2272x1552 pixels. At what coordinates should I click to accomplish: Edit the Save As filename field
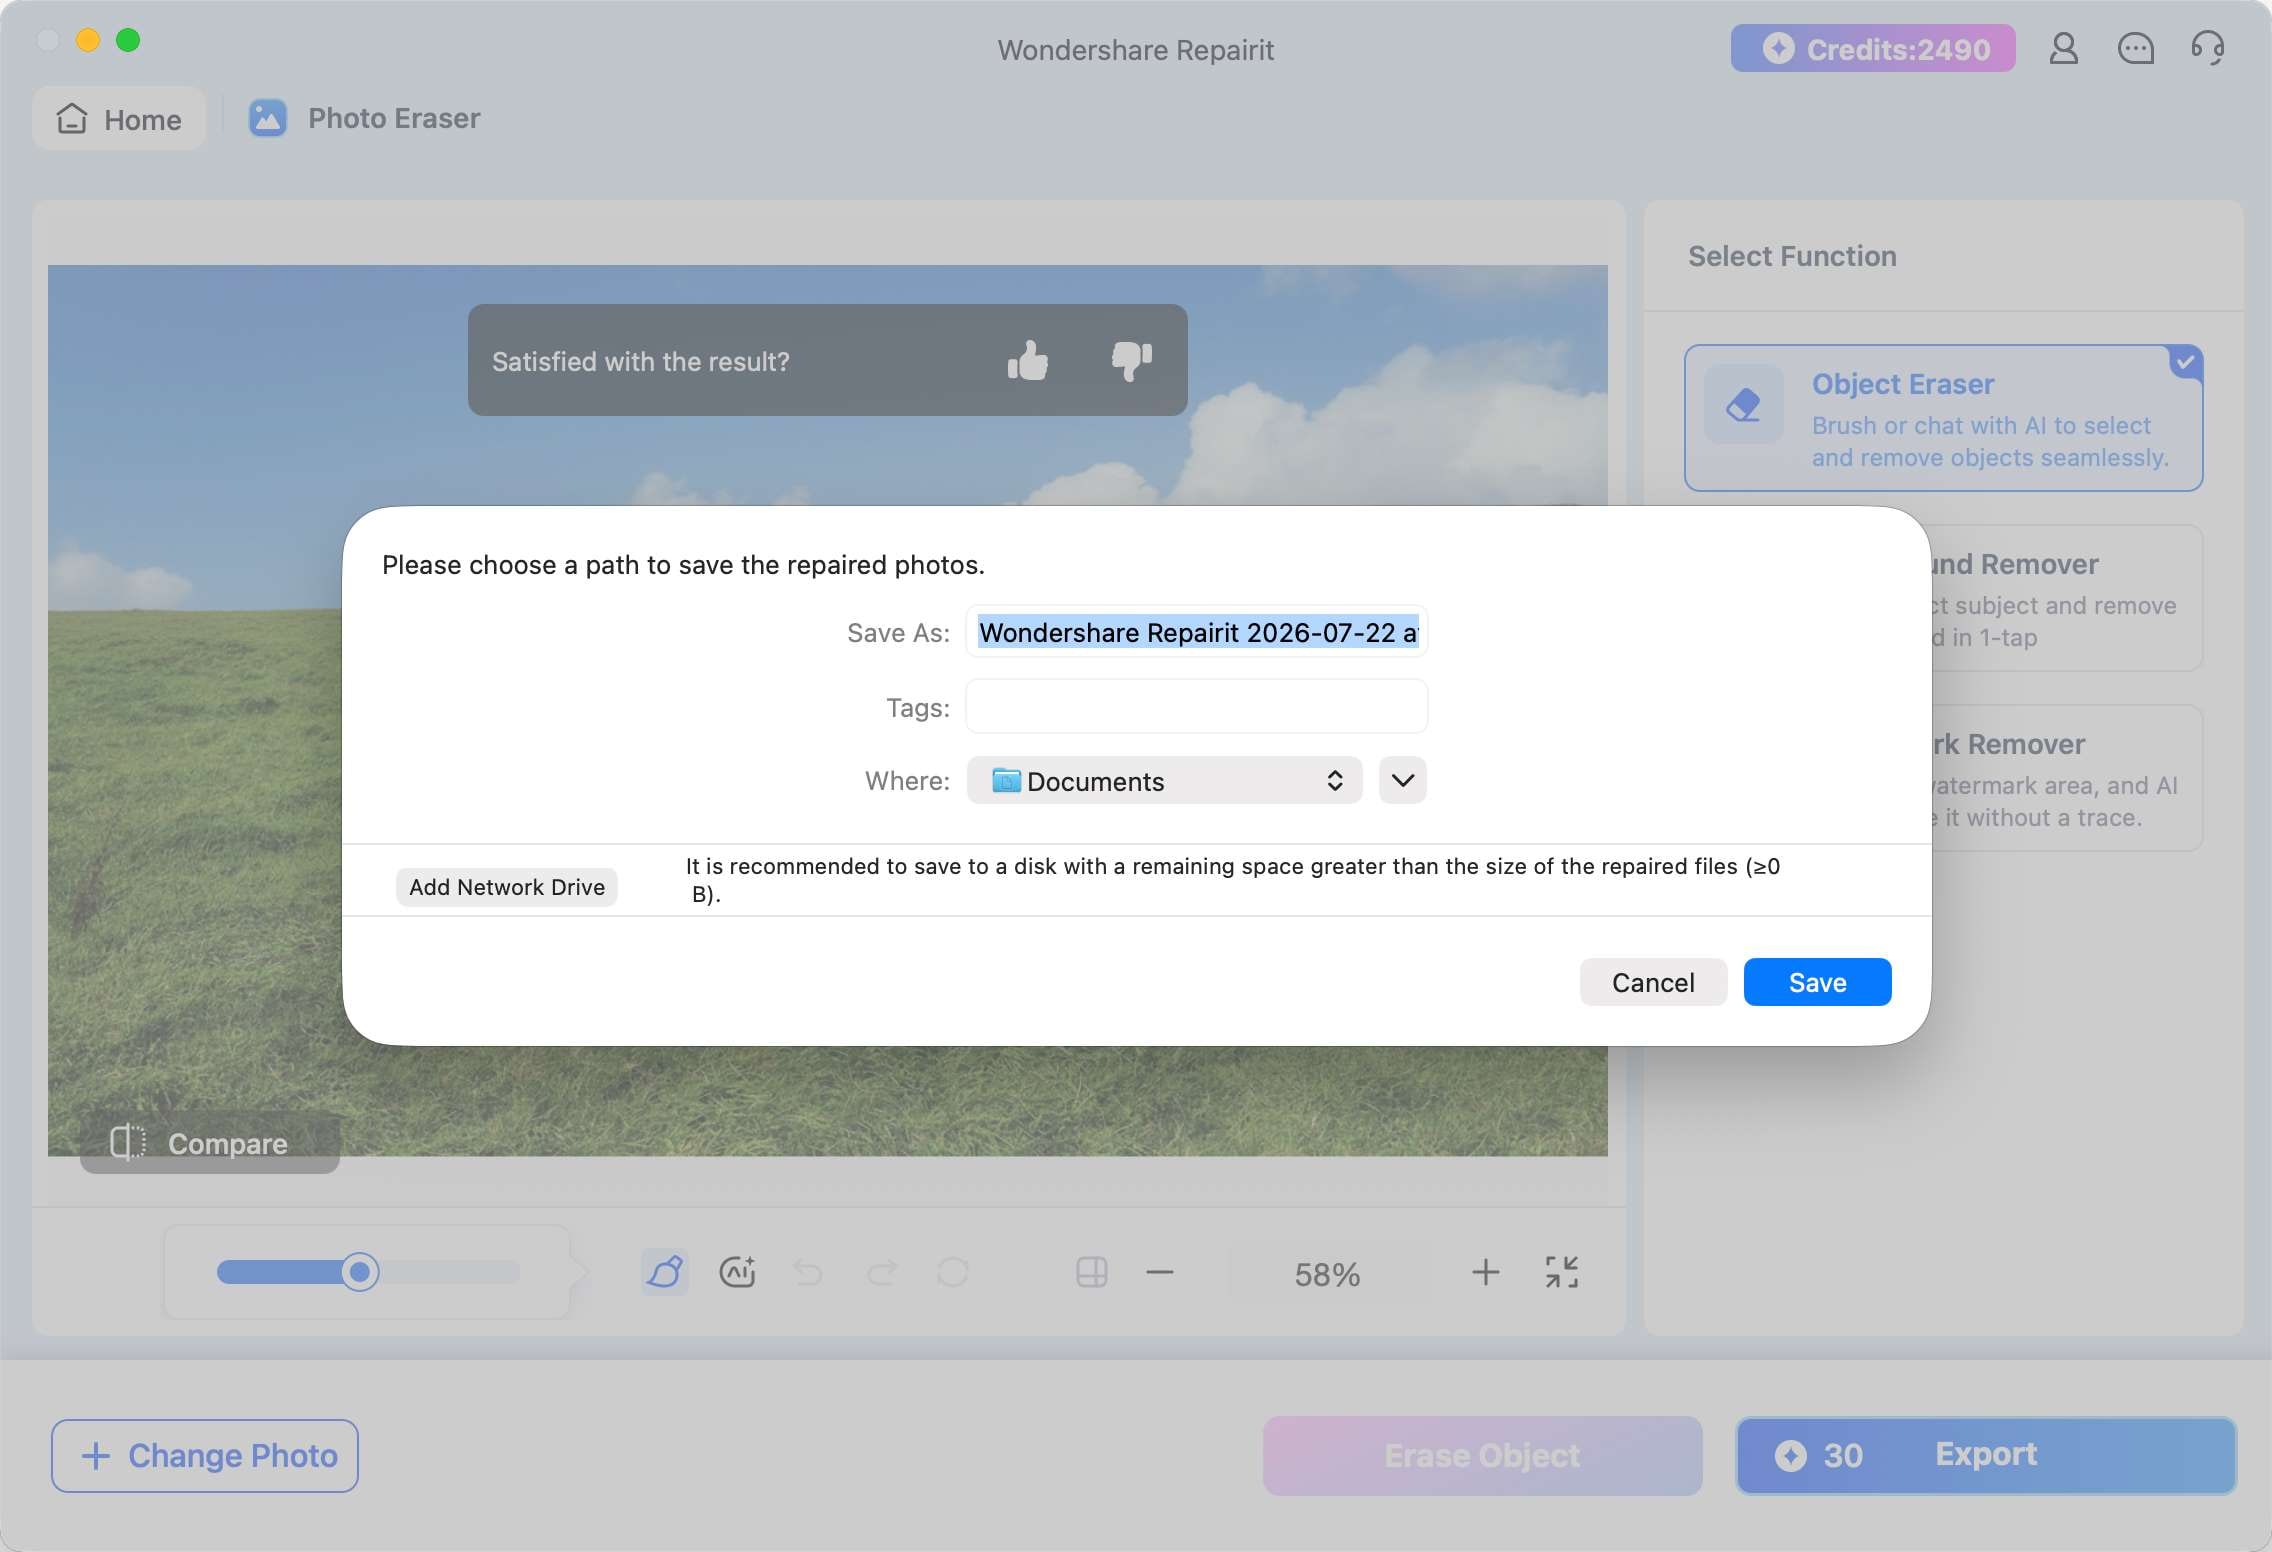click(x=1197, y=632)
